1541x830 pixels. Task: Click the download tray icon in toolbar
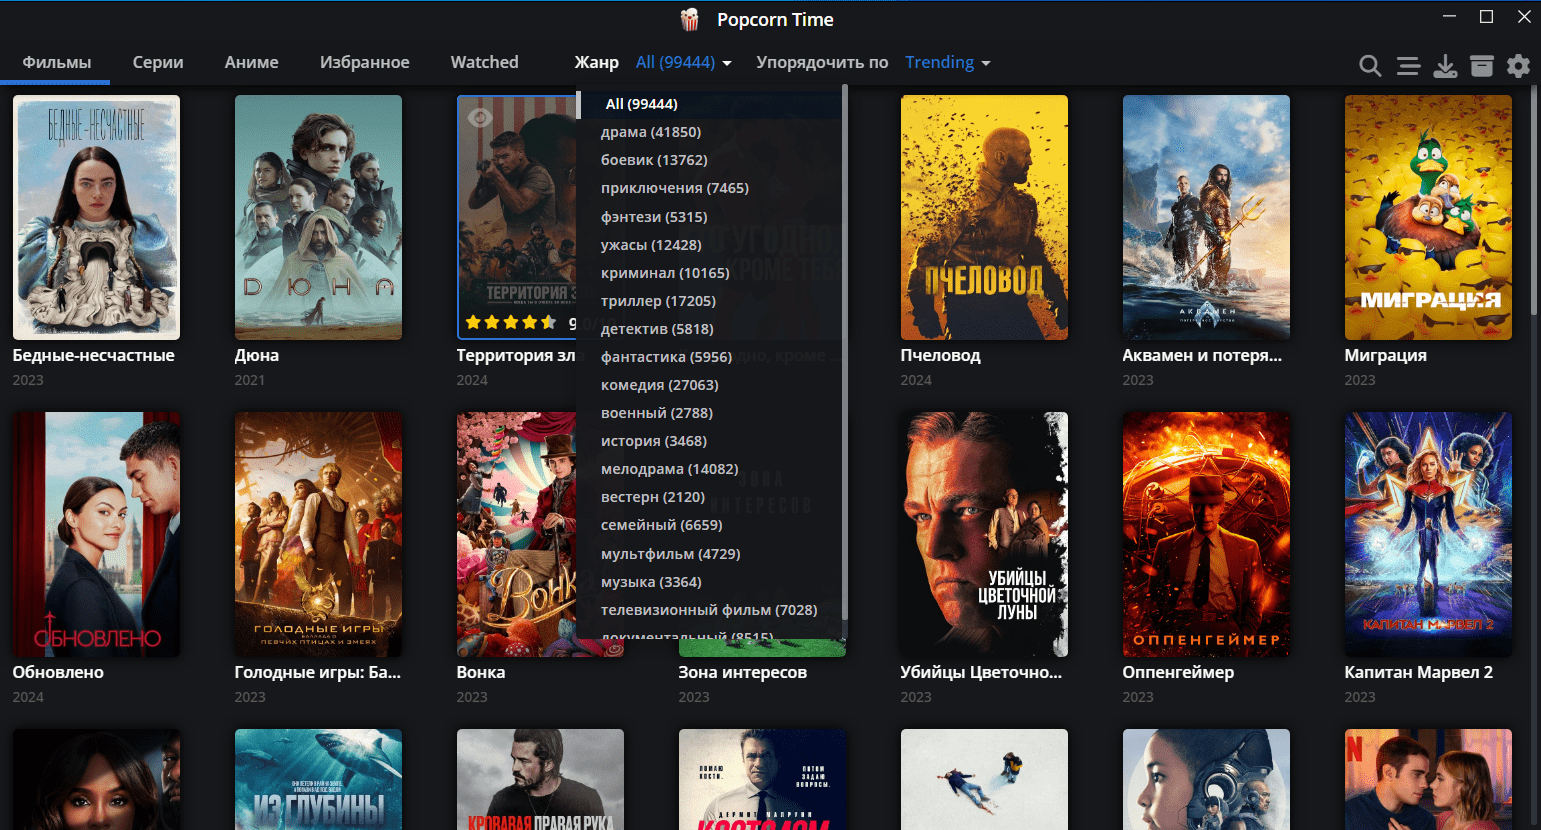[1445, 66]
